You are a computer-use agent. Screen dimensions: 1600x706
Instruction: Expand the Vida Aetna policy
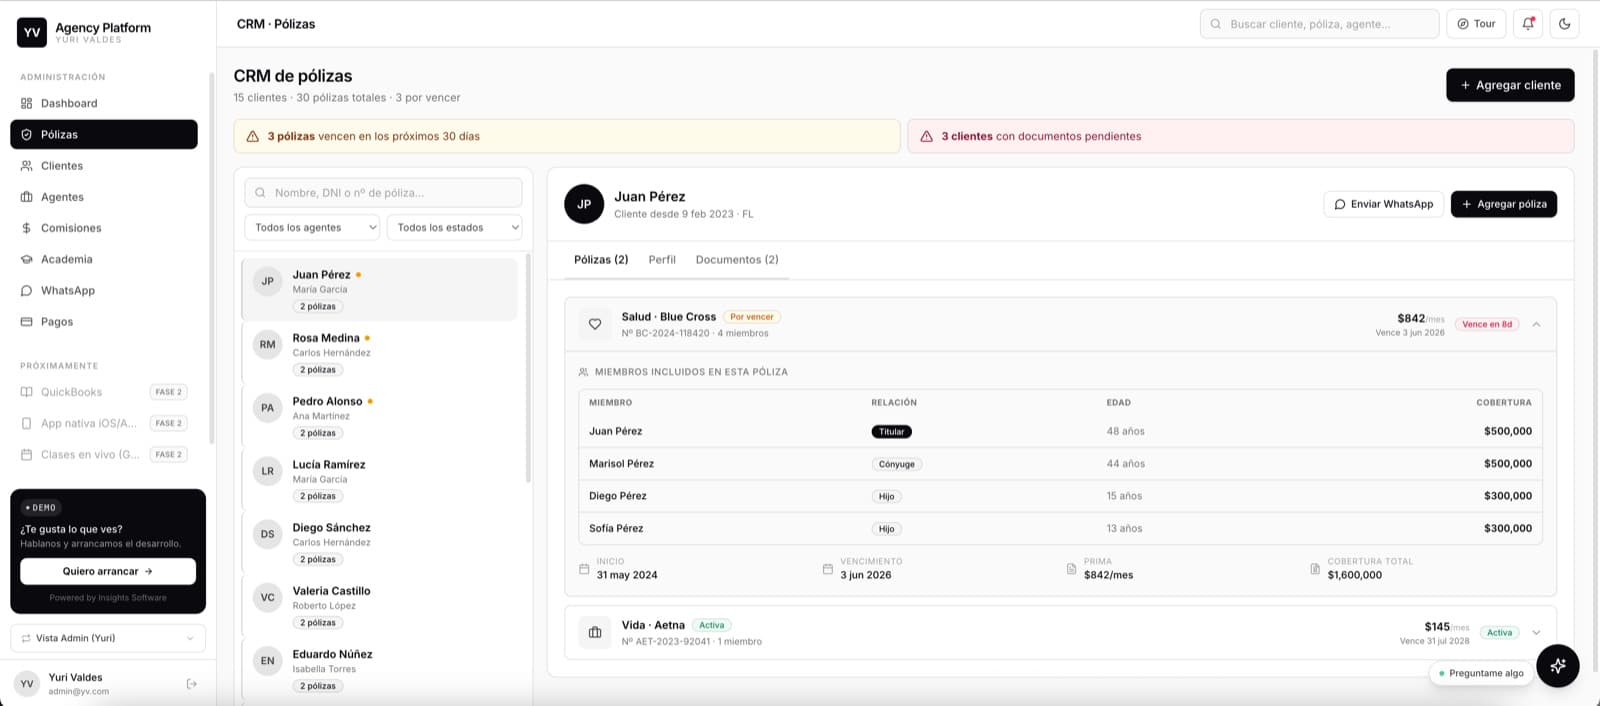coord(1536,632)
